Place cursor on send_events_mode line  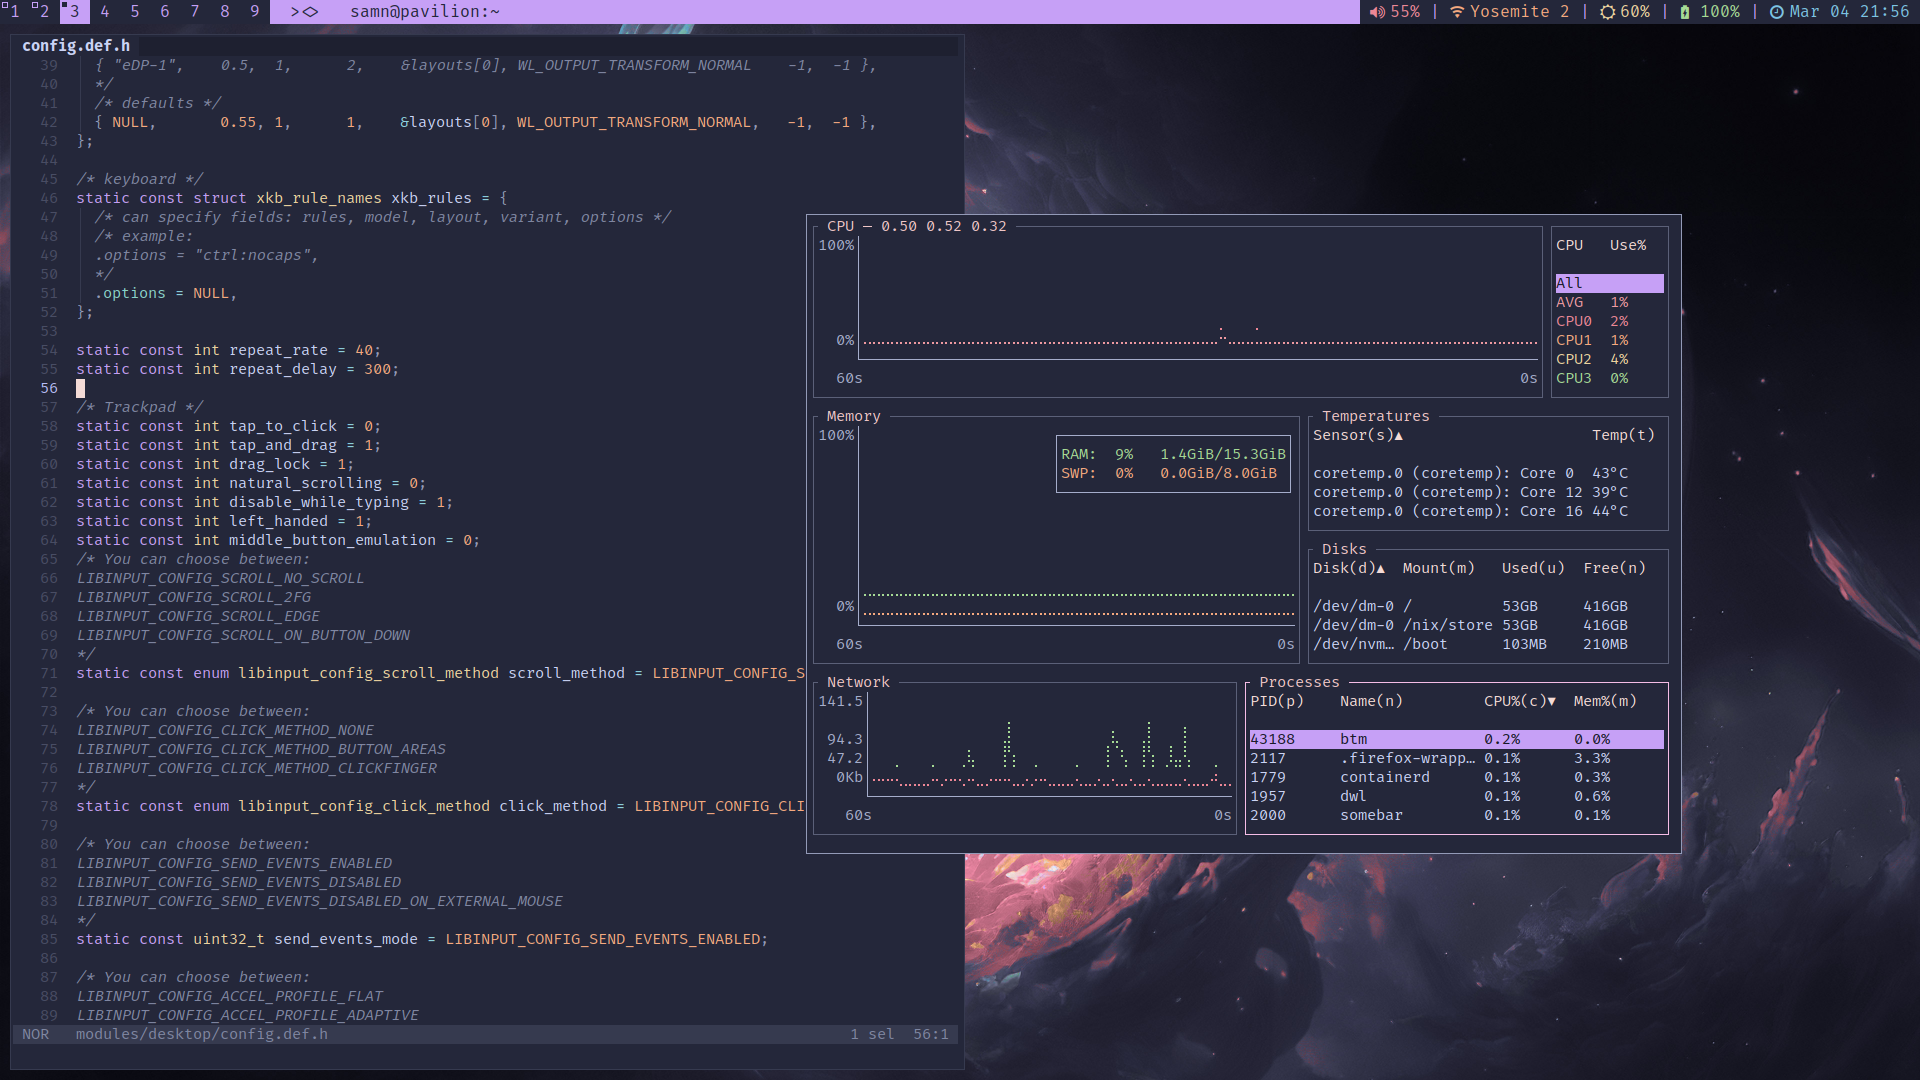click(422, 939)
